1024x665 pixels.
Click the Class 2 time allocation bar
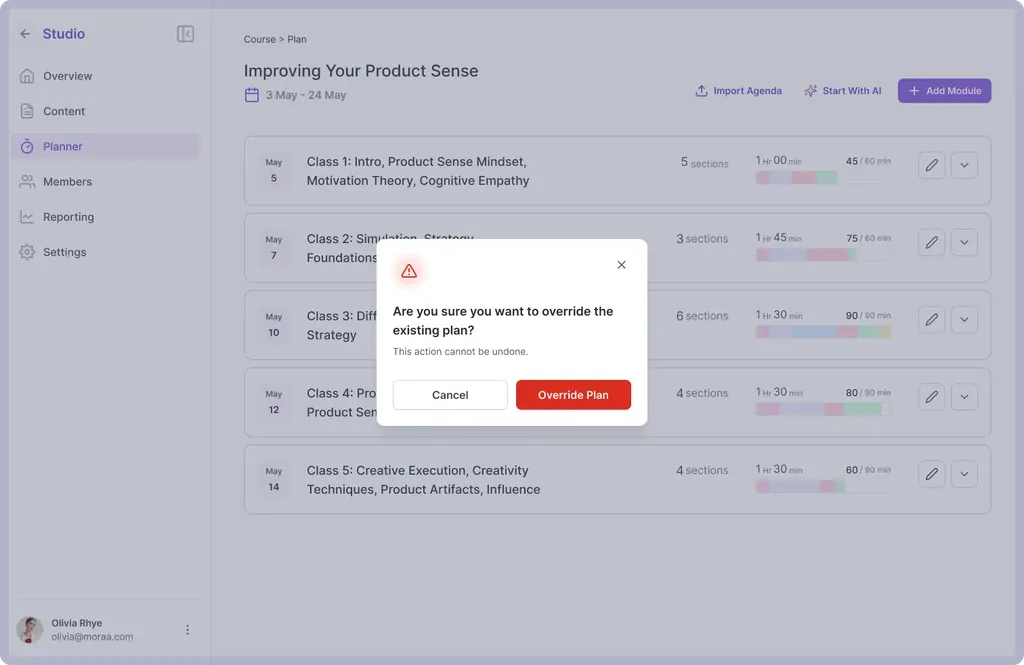824,255
